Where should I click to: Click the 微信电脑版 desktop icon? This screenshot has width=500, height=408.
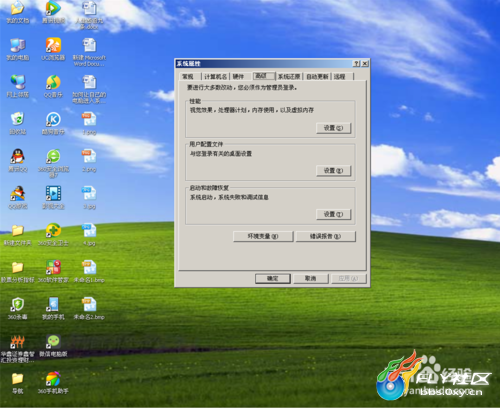coord(53,342)
